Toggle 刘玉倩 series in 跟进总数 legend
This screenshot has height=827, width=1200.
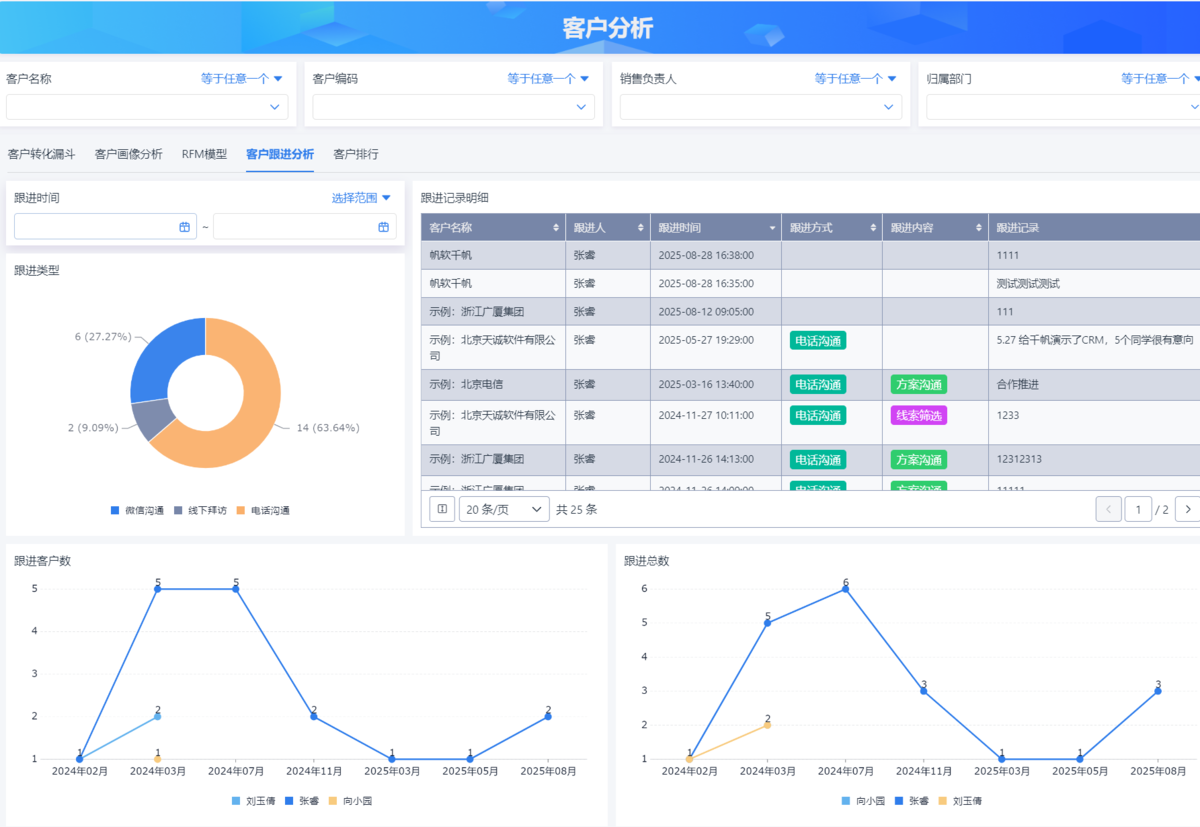(x=960, y=801)
